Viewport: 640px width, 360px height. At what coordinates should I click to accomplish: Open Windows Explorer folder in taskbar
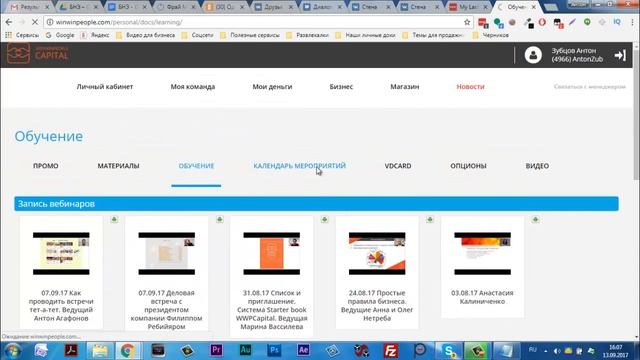(100, 350)
